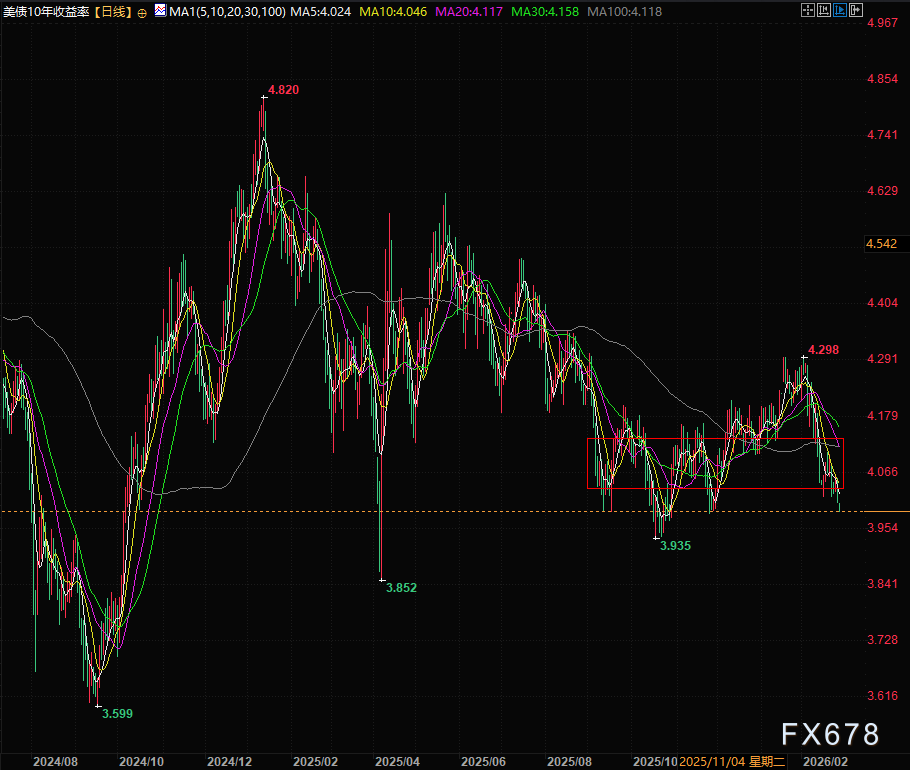
Task: Click the 4.542 highlighted price axis label
Action: [x=882, y=244]
